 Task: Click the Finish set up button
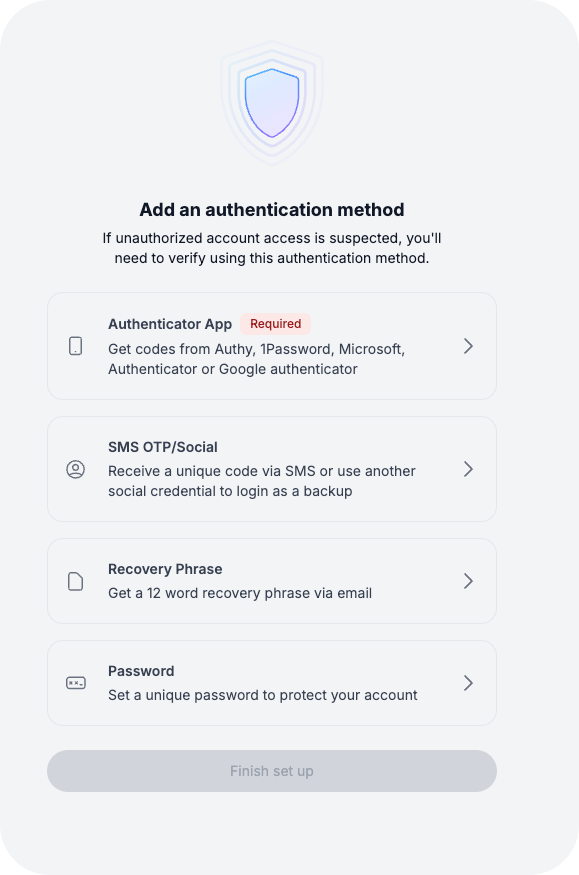(x=272, y=771)
